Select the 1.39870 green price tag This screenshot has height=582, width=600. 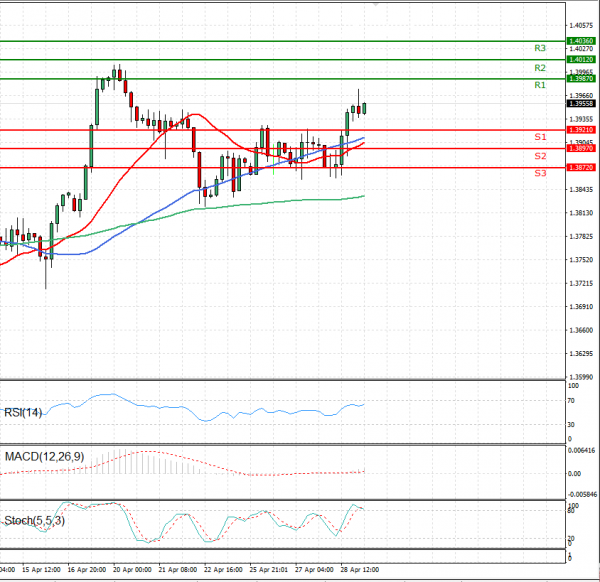581,78
